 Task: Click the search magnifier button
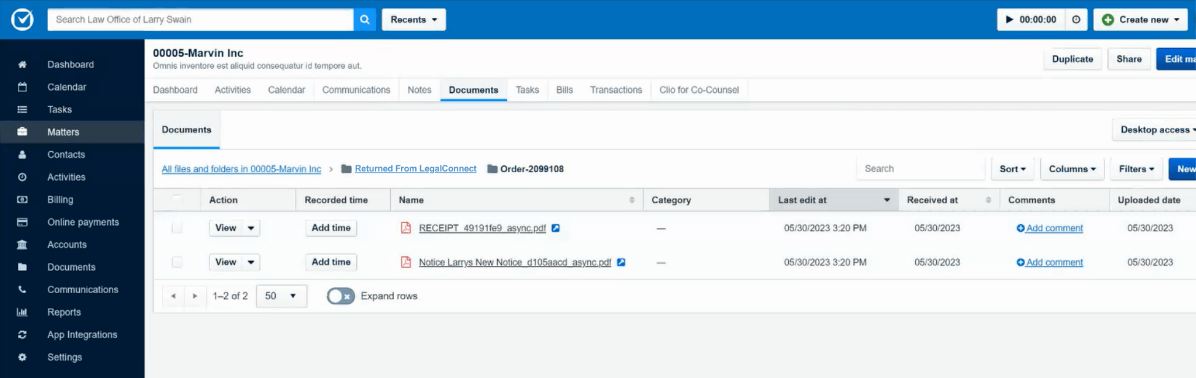pos(365,20)
